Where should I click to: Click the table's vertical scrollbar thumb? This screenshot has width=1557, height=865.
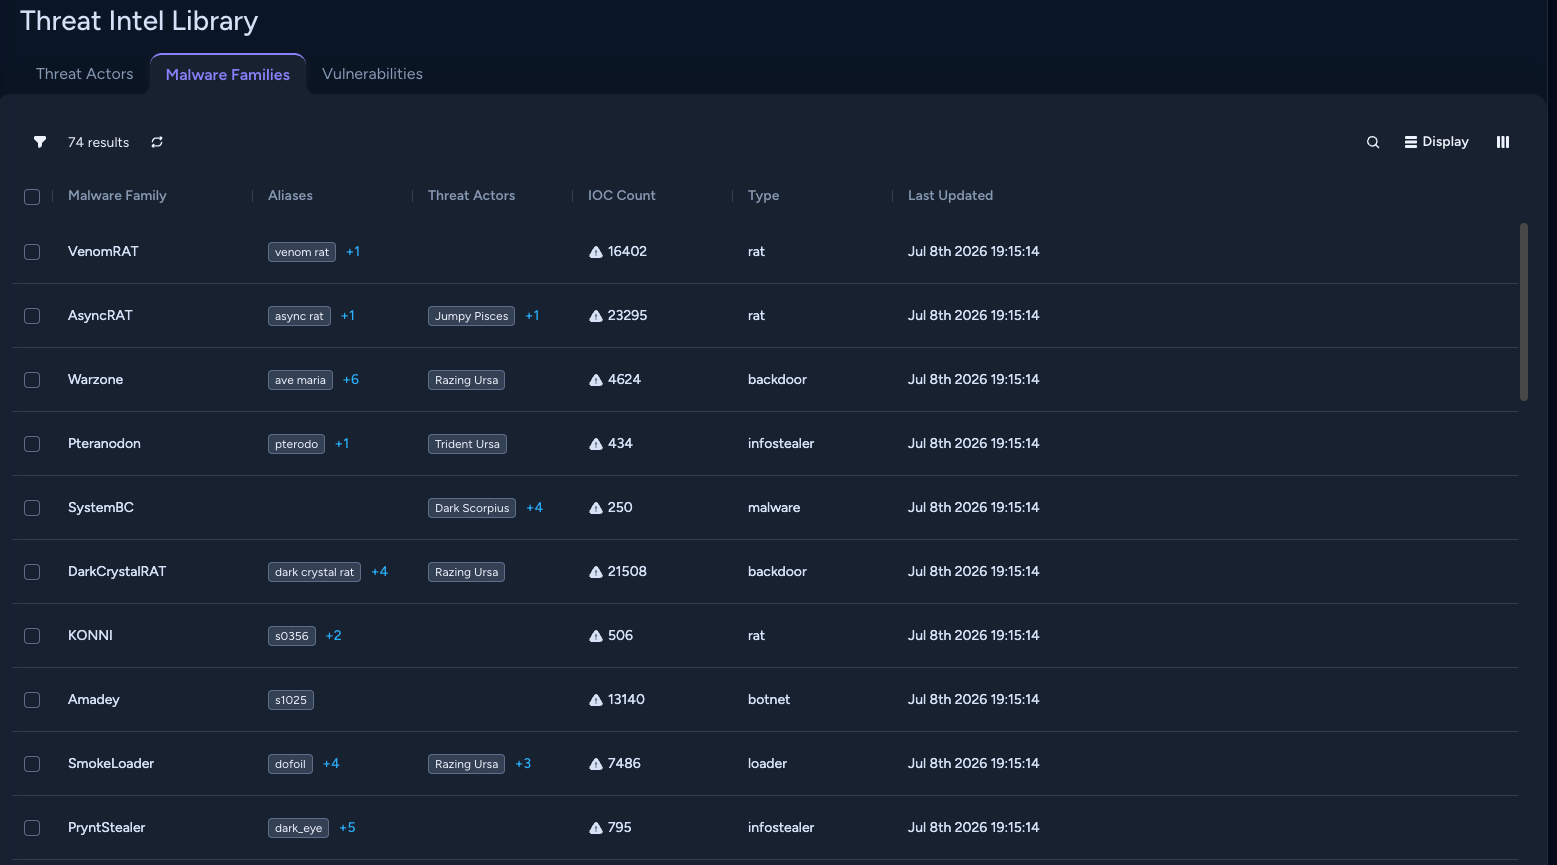pyautogui.click(x=1524, y=311)
